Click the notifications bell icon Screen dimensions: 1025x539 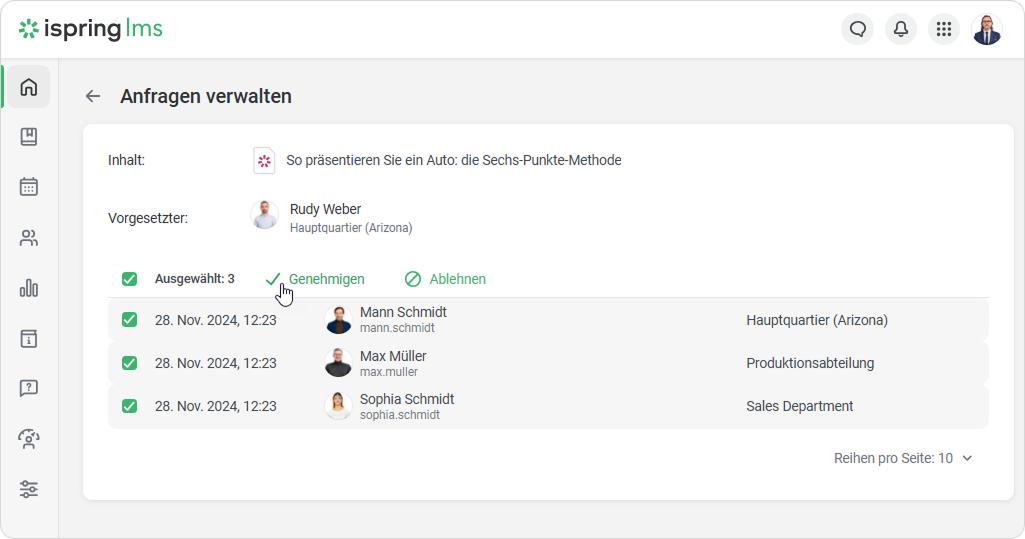pyautogui.click(x=900, y=29)
